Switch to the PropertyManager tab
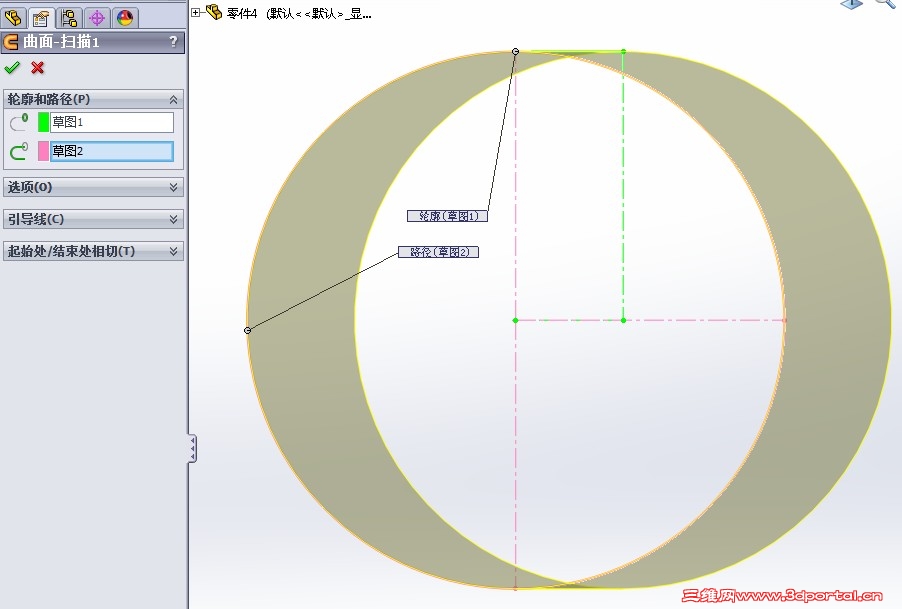Screen dimensions: 902x609 point(40,18)
